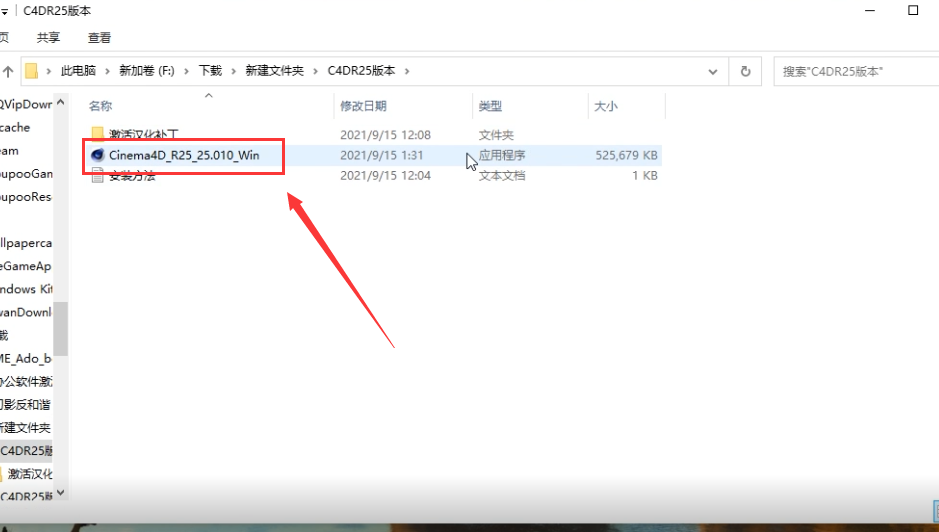Click date 2021/9/15 1:31
This screenshot has width=939, height=532.
pyautogui.click(x=382, y=155)
